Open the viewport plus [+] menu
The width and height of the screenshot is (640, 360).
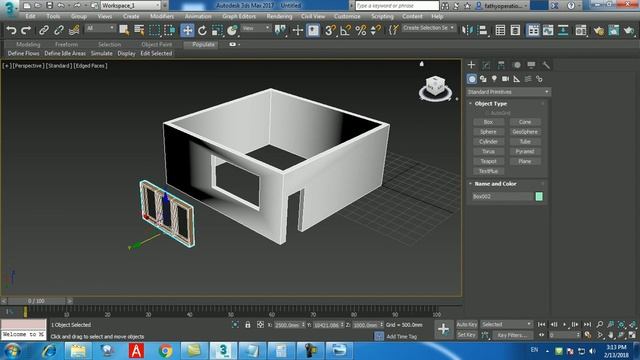(7, 66)
